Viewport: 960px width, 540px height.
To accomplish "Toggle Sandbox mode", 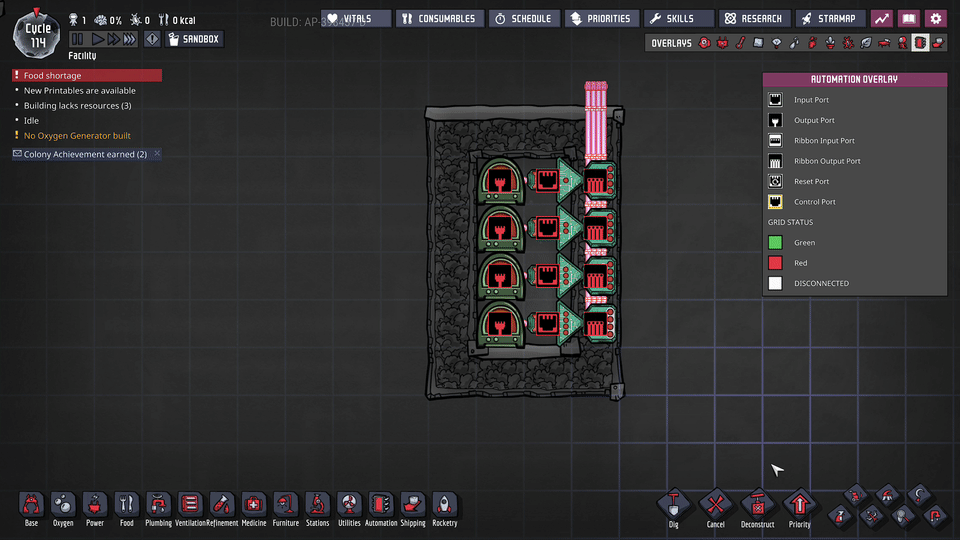I will pos(194,39).
